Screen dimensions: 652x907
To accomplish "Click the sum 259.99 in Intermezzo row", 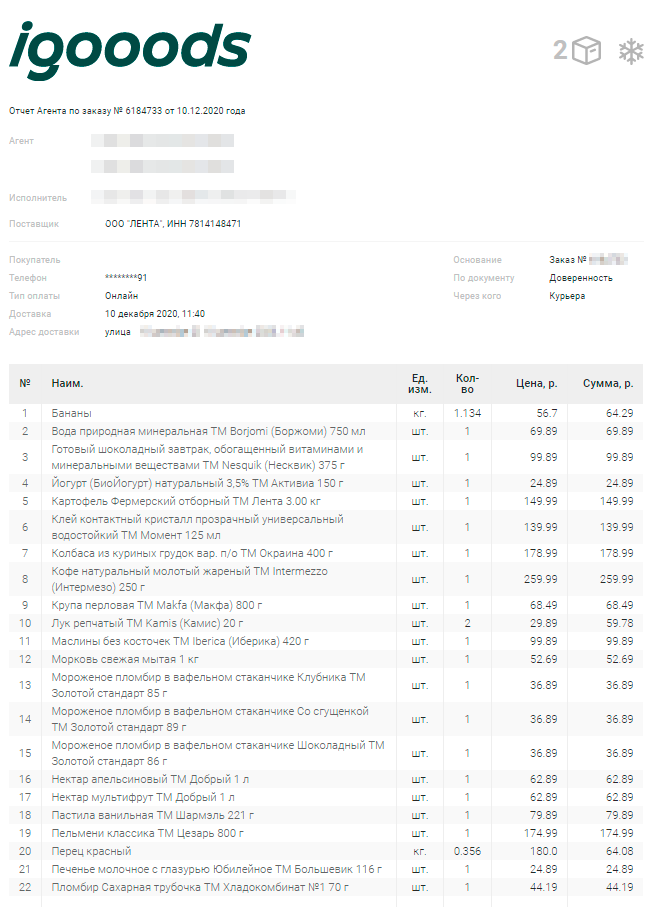I will click(x=616, y=579).
